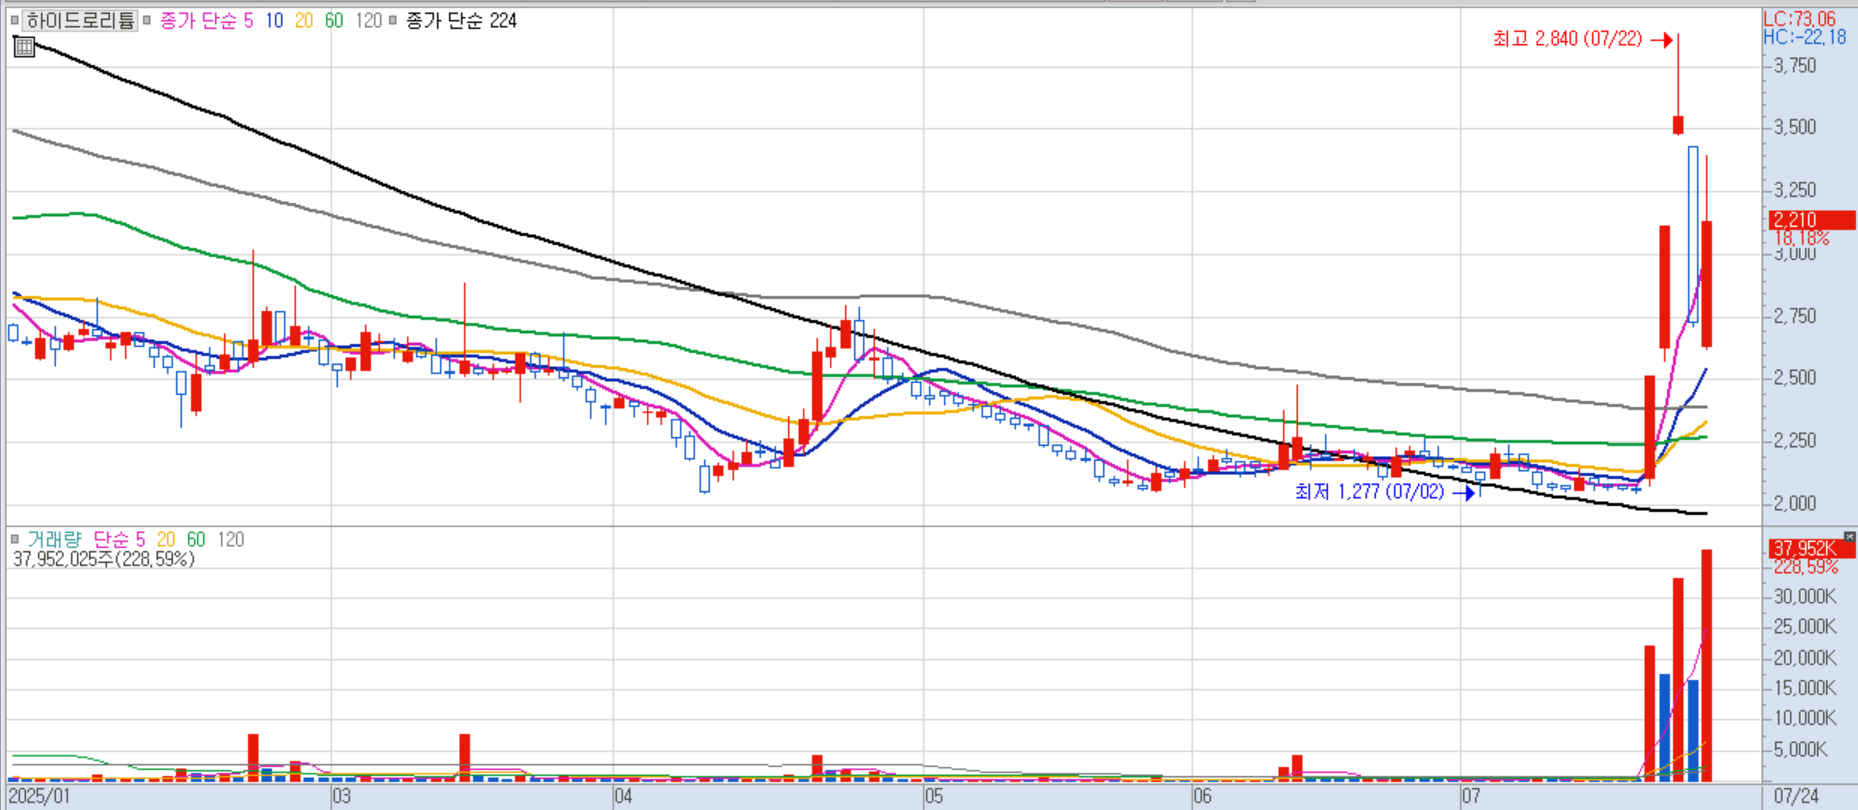1858x810 pixels.
Task: Click the HC:-22.18 indicator text
Action: pyautogui.click(x=1804, y=37)
